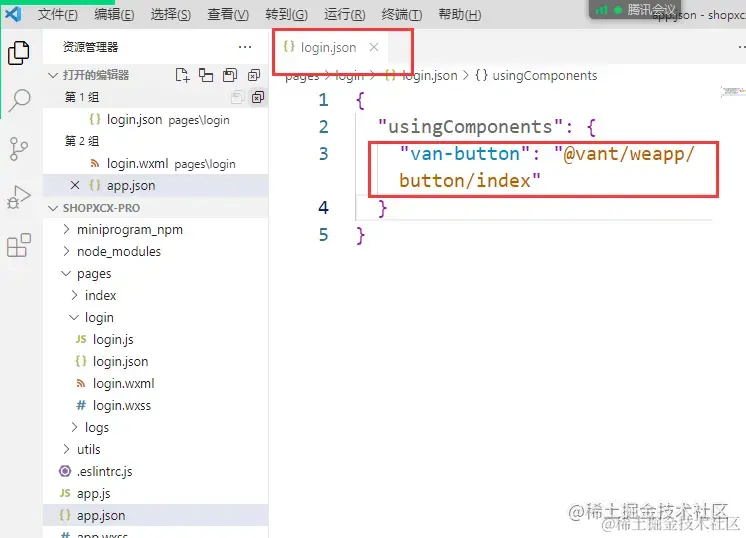Open the 终端(T) menu

(x=402, y=15)
